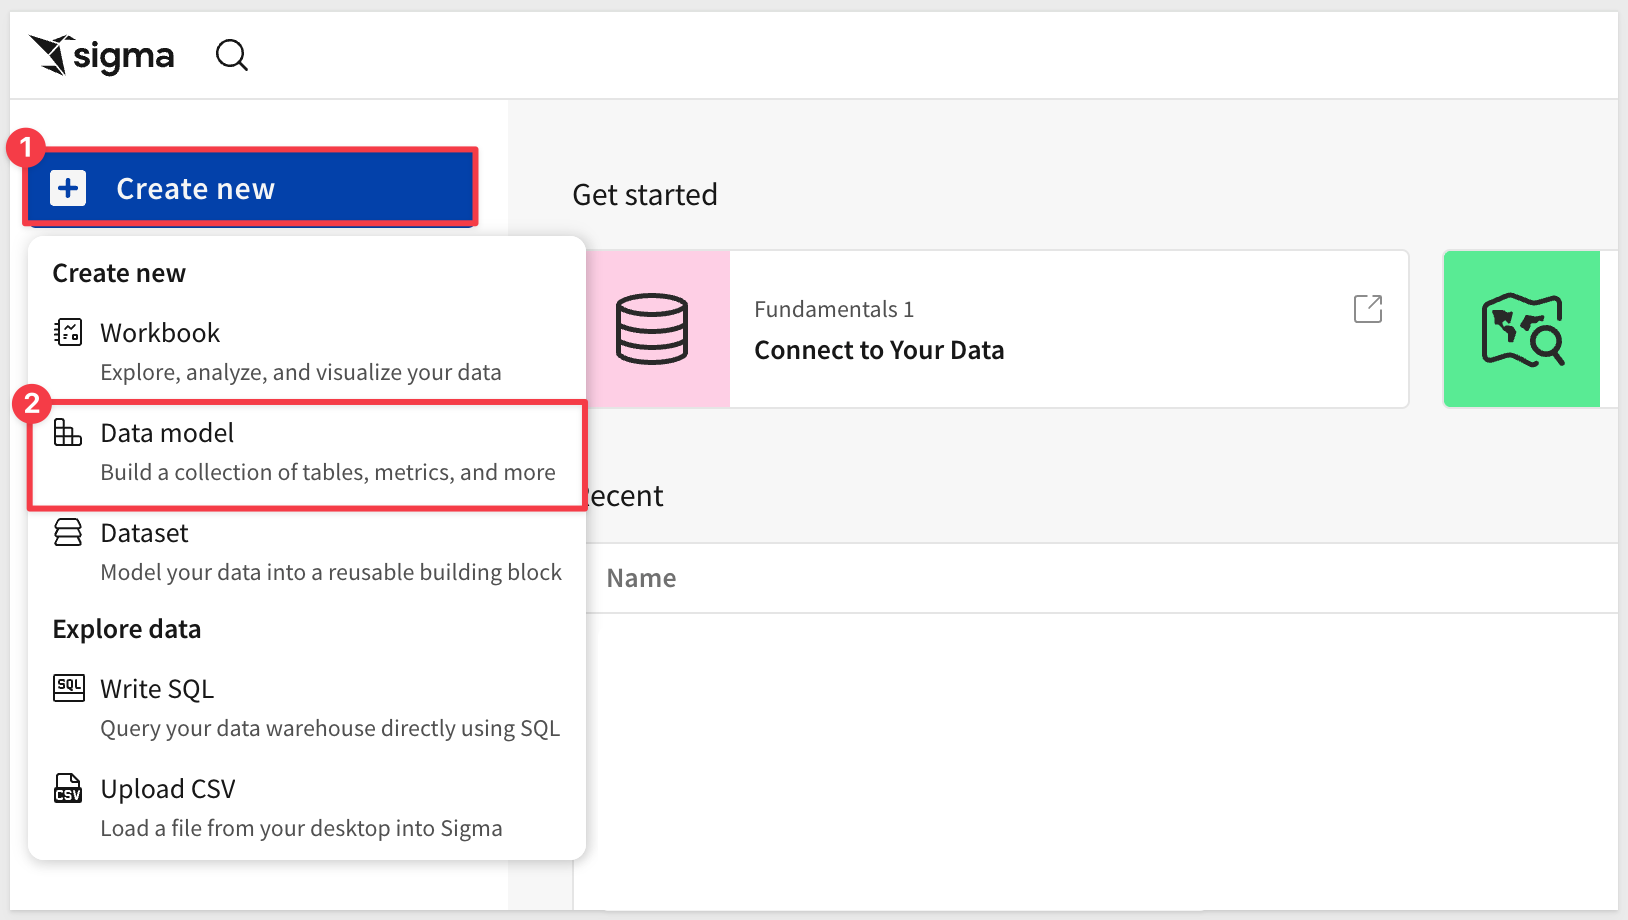Open search with the magnifier icon
Viewport: 1628px width, 920px height.
(232, 55)
